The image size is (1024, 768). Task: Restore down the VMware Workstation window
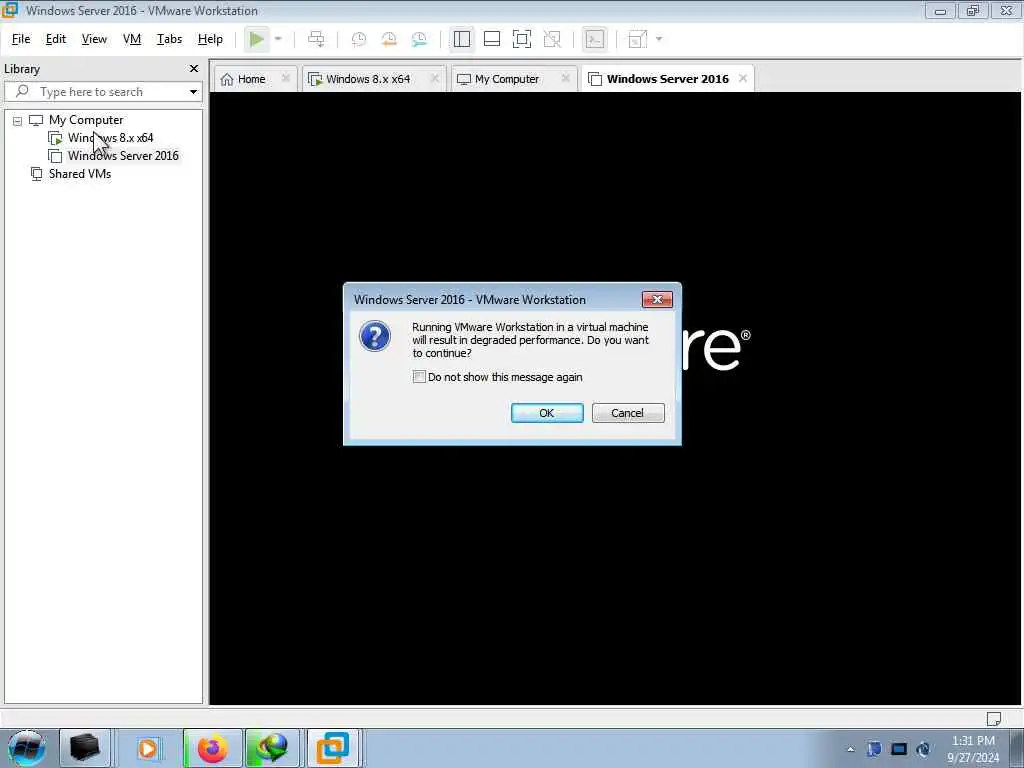point(973,10)
